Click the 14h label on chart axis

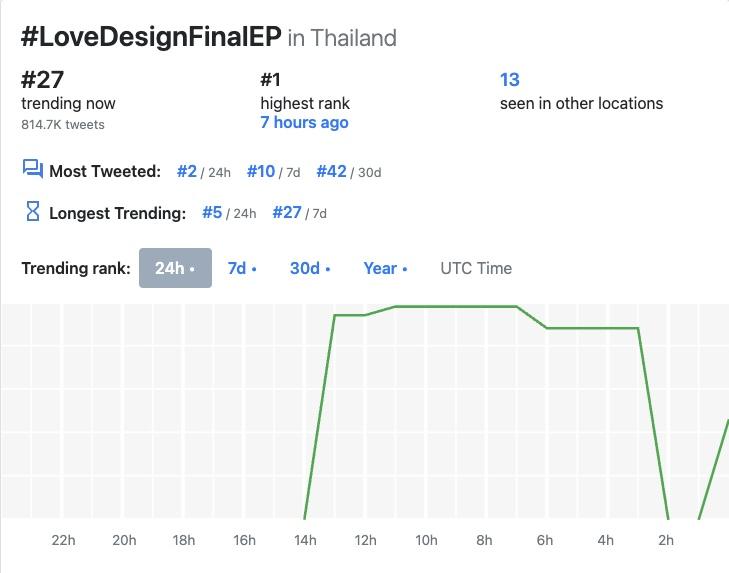(x=304, y=540)
